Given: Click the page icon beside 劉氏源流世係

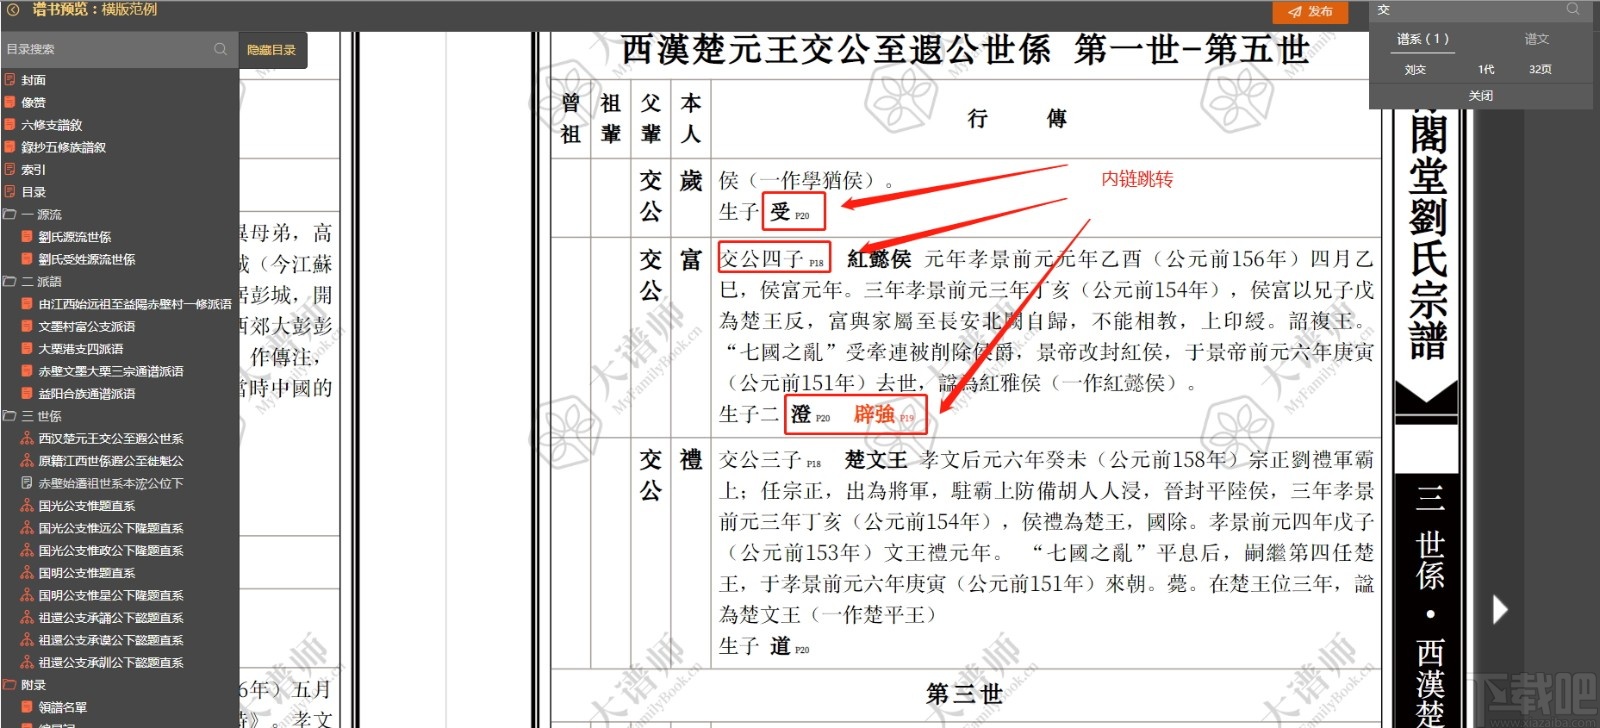Looking at the screenshot, I should tap(27, 237).
